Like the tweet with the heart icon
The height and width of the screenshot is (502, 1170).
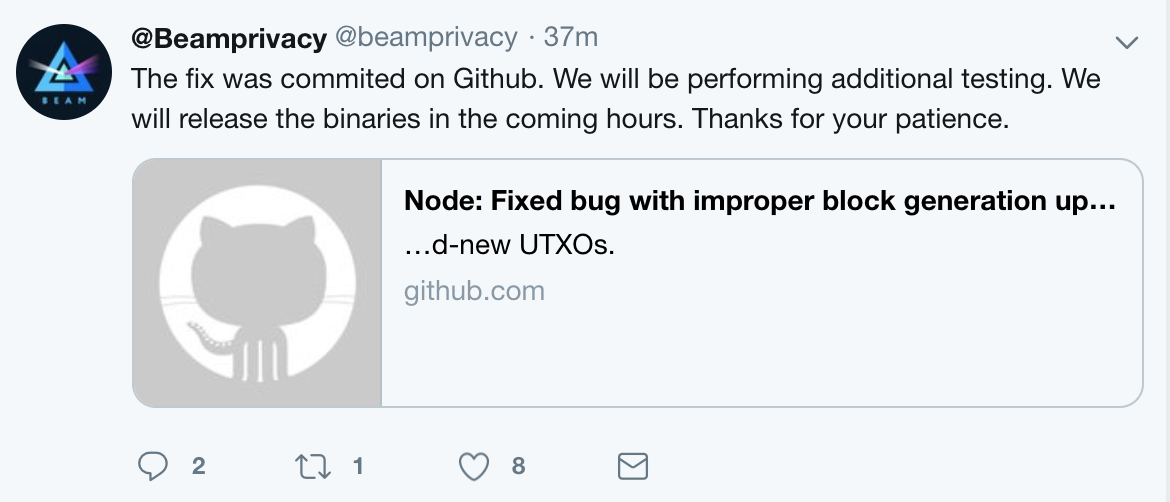473,467
